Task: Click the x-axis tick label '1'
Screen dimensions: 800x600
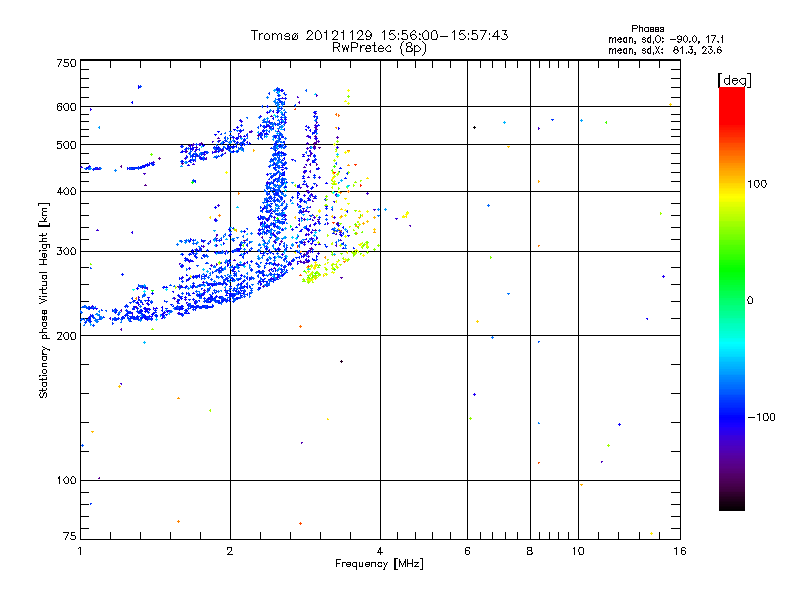Action: point(80,551)
